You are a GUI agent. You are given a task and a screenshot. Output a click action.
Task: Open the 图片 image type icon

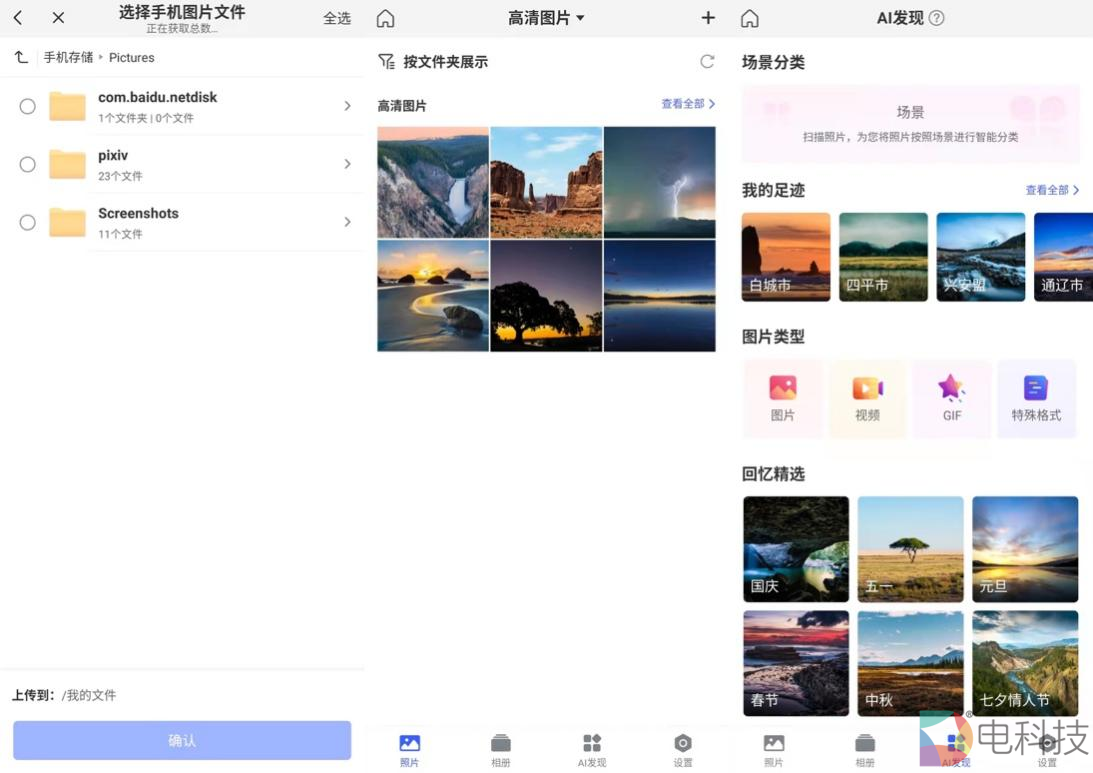[x=782, y=397]
